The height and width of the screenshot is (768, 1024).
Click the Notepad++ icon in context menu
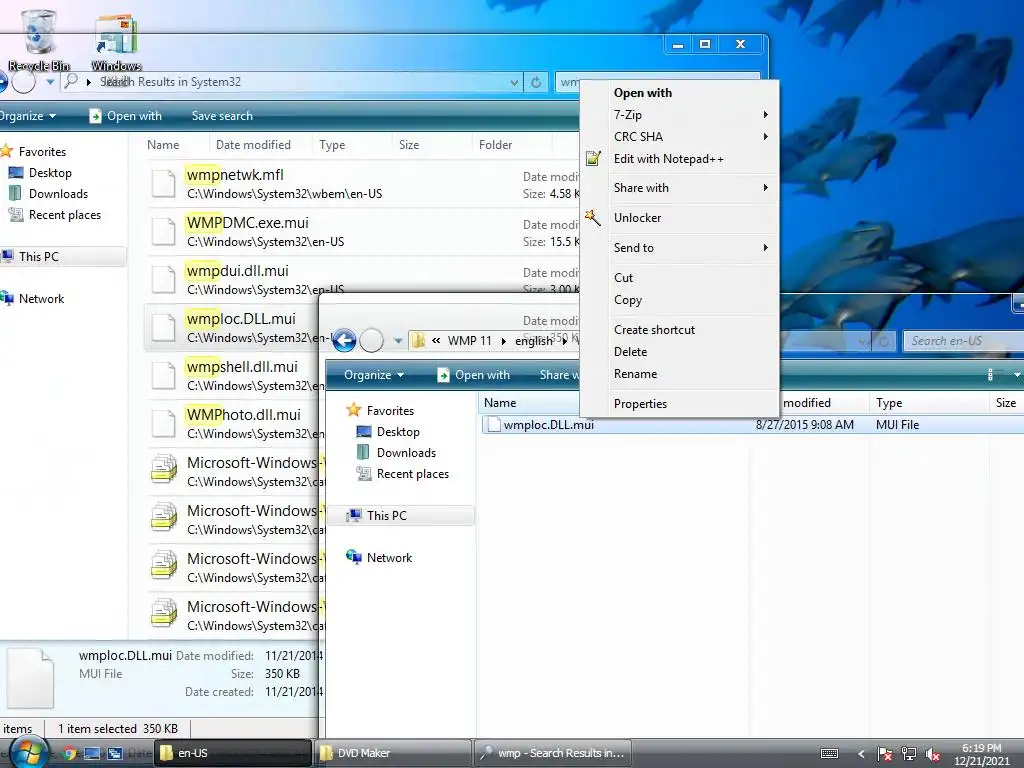(x=593, y=159)
